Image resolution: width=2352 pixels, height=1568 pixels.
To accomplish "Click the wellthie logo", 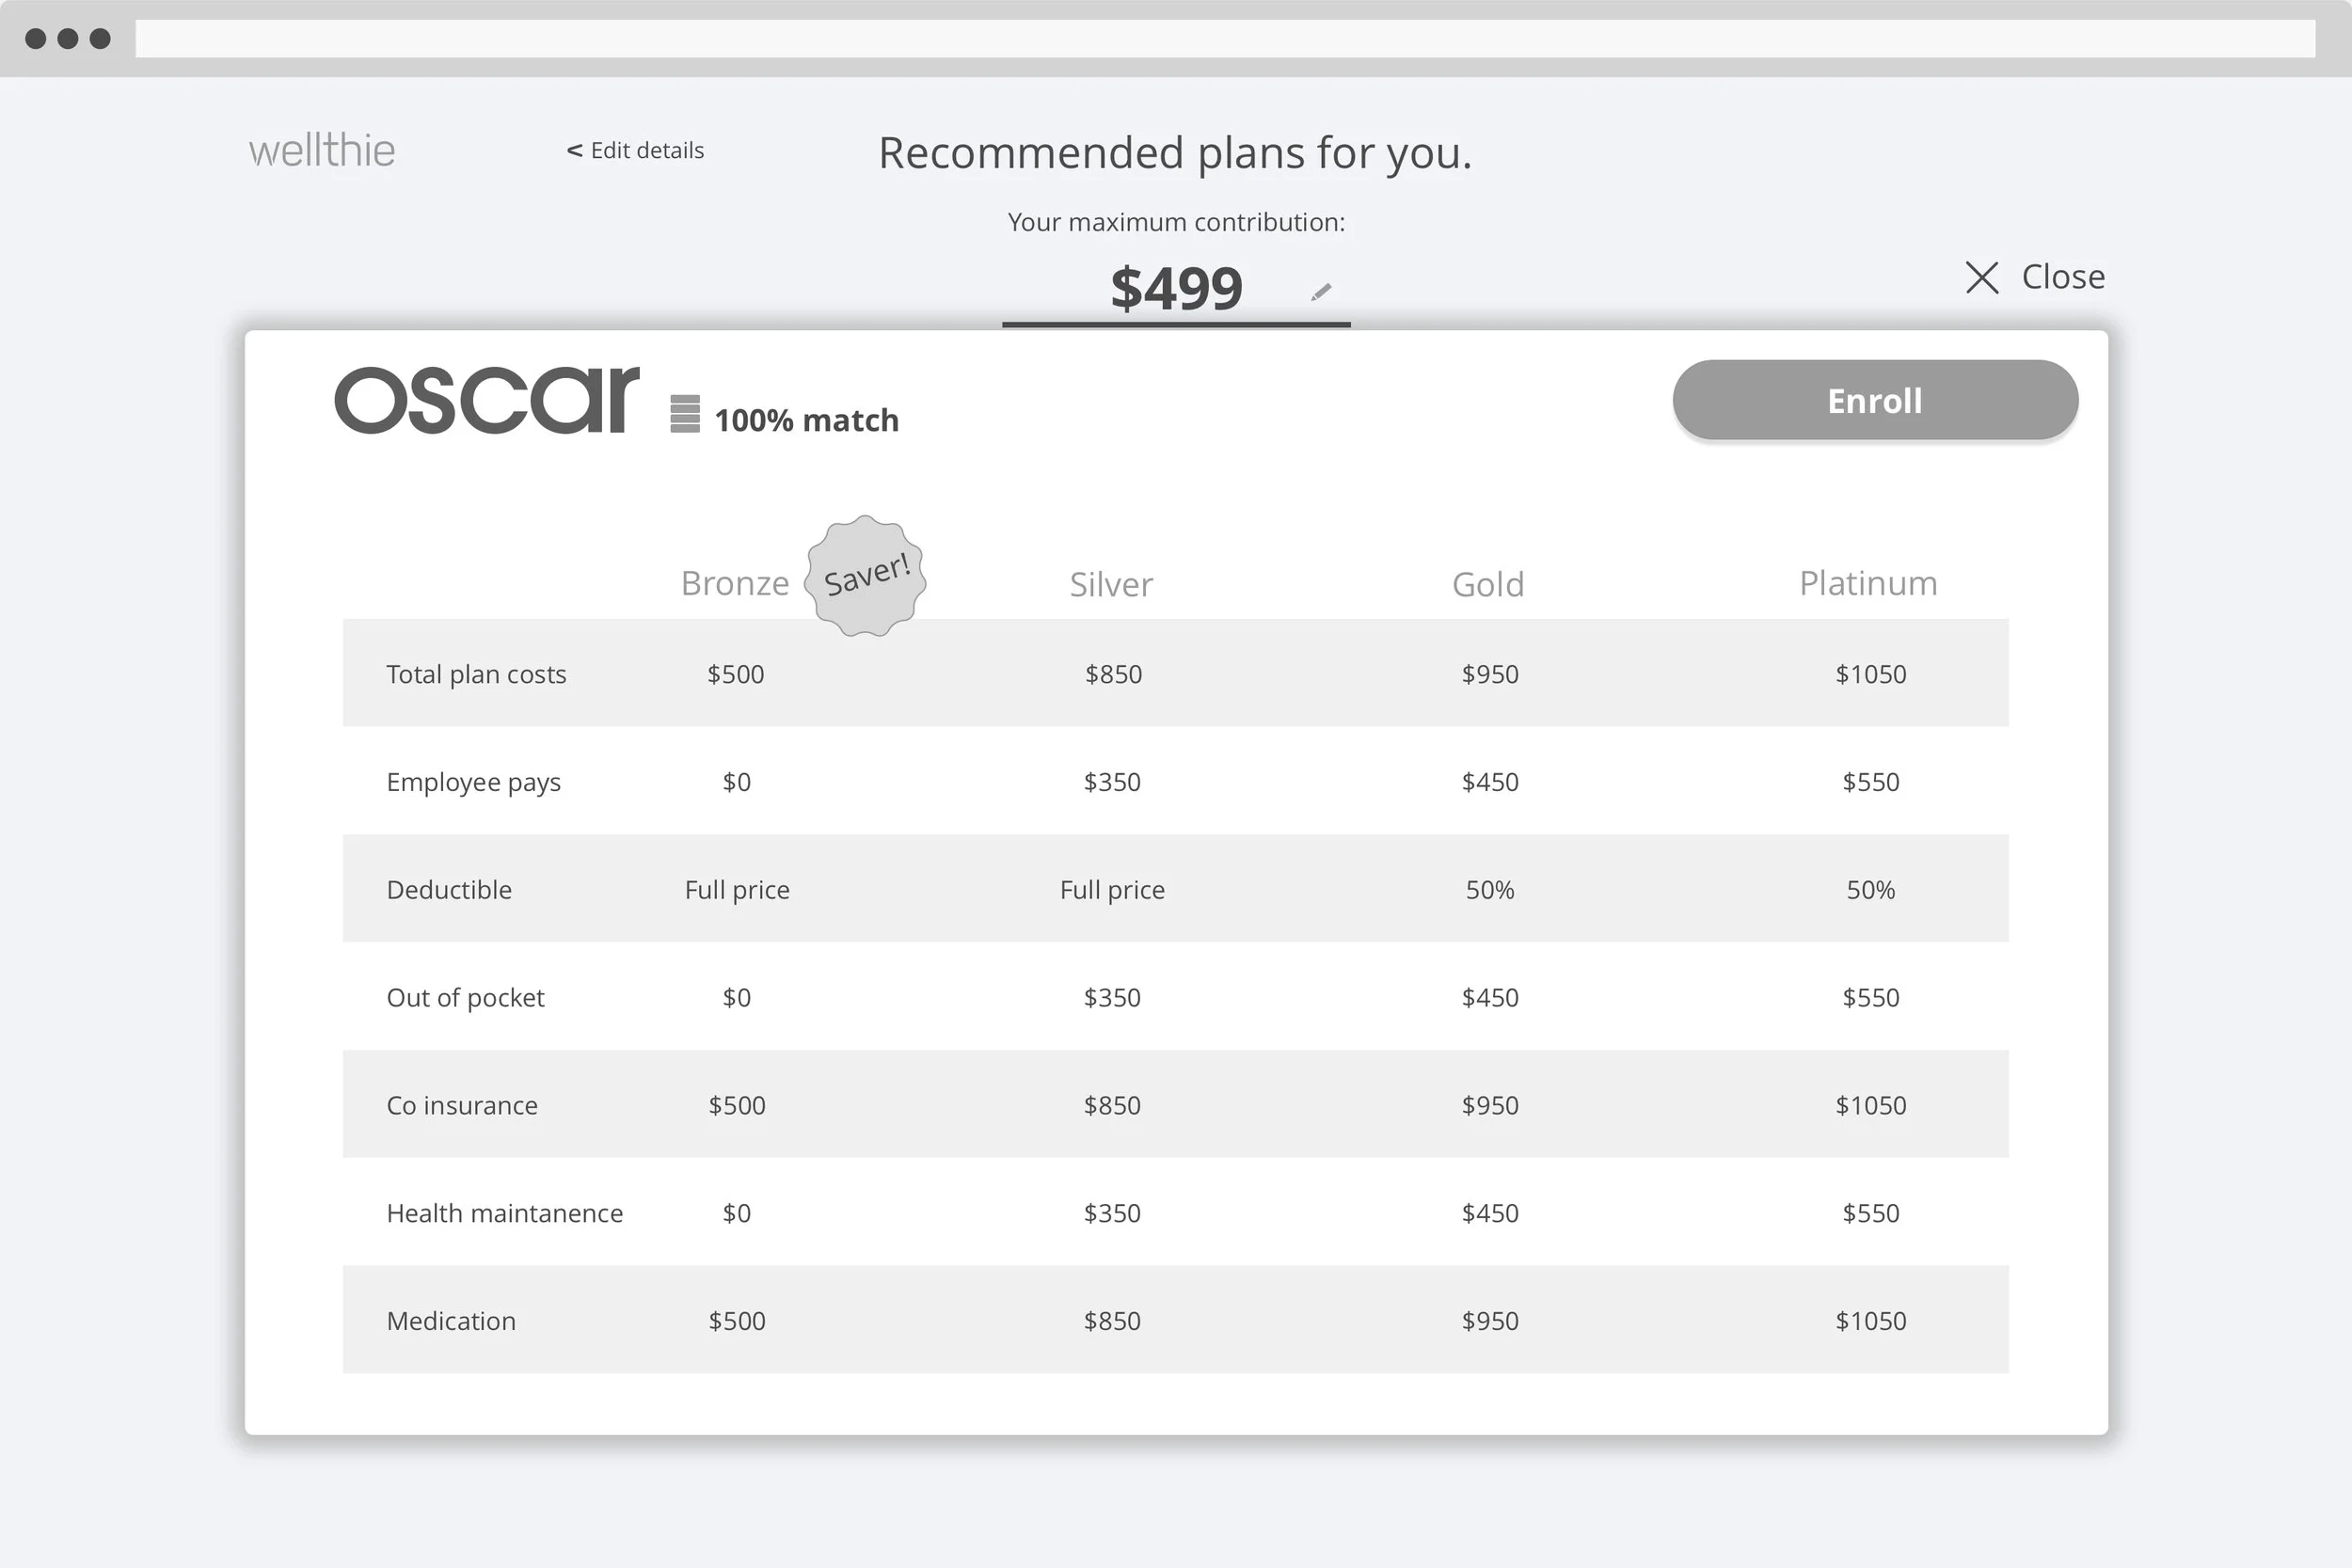I will 322,151.
